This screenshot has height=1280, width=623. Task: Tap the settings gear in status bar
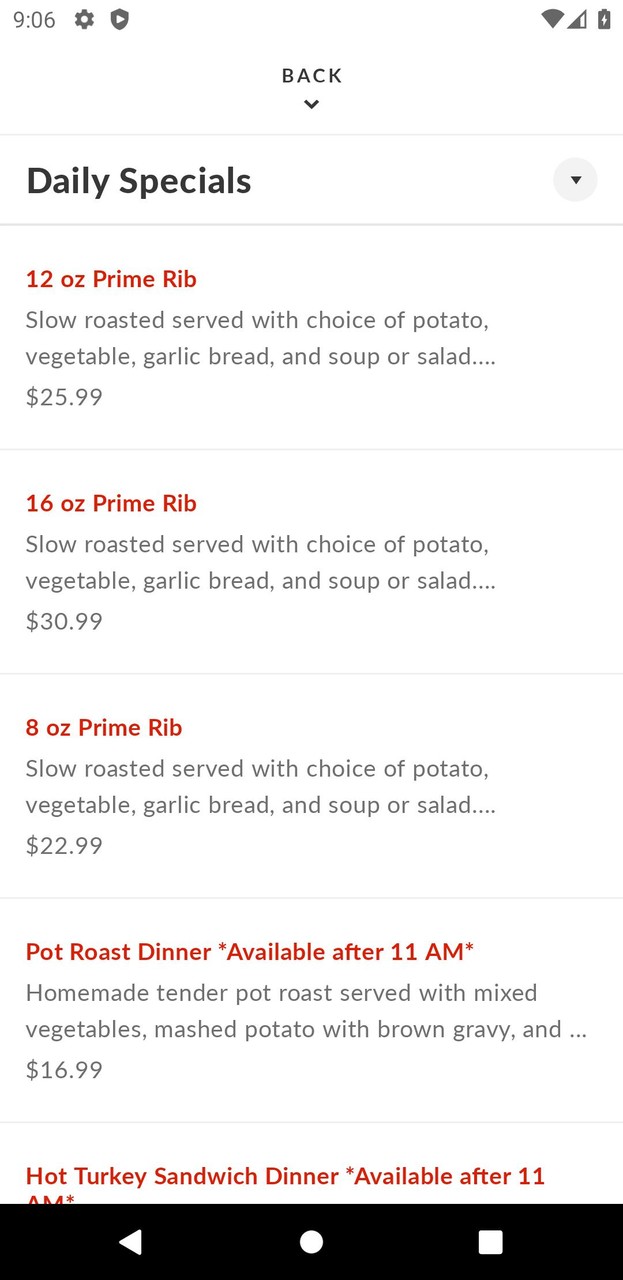coord(85,19)
